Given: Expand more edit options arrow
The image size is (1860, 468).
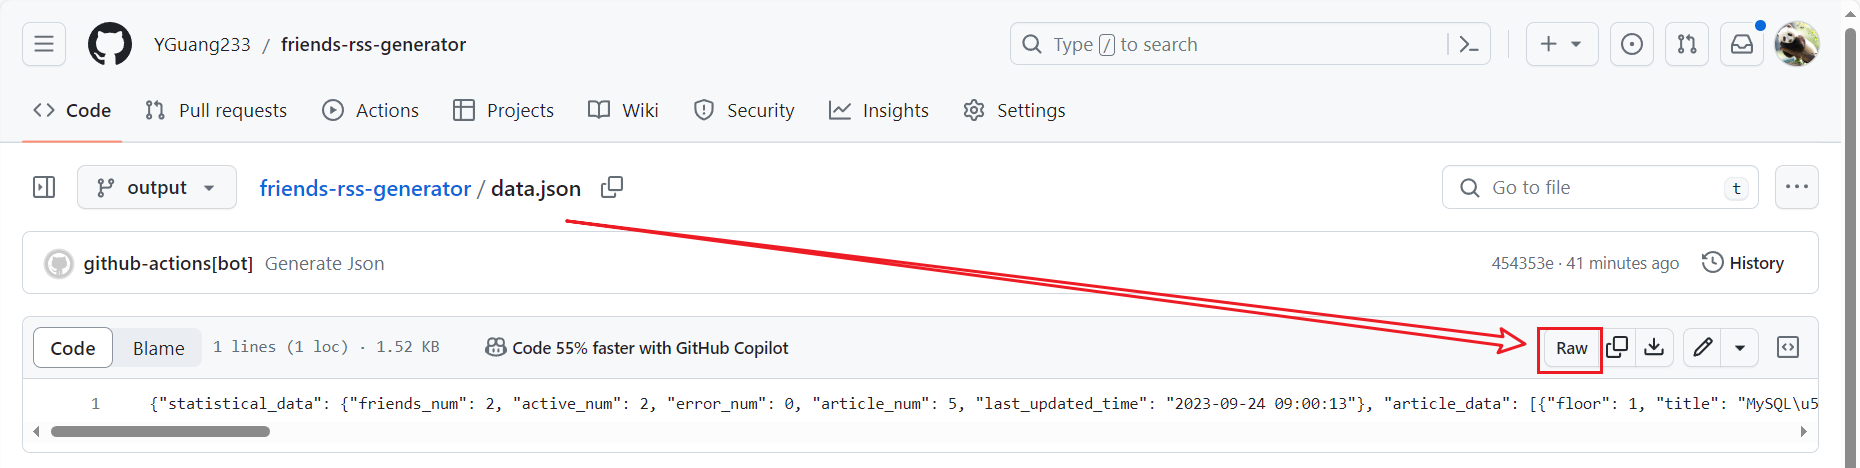Looking at the screenshot, I should [x=1740, y=347].
